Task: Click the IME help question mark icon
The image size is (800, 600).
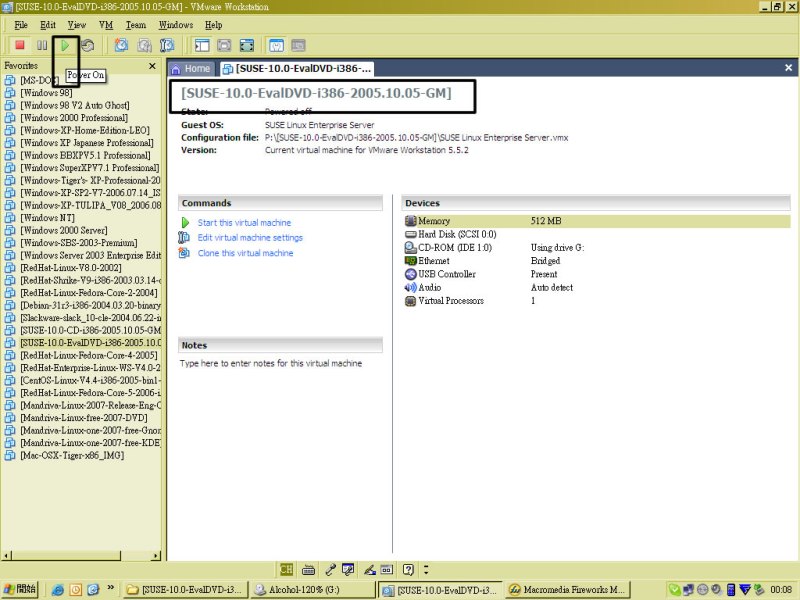Action: 408,569
